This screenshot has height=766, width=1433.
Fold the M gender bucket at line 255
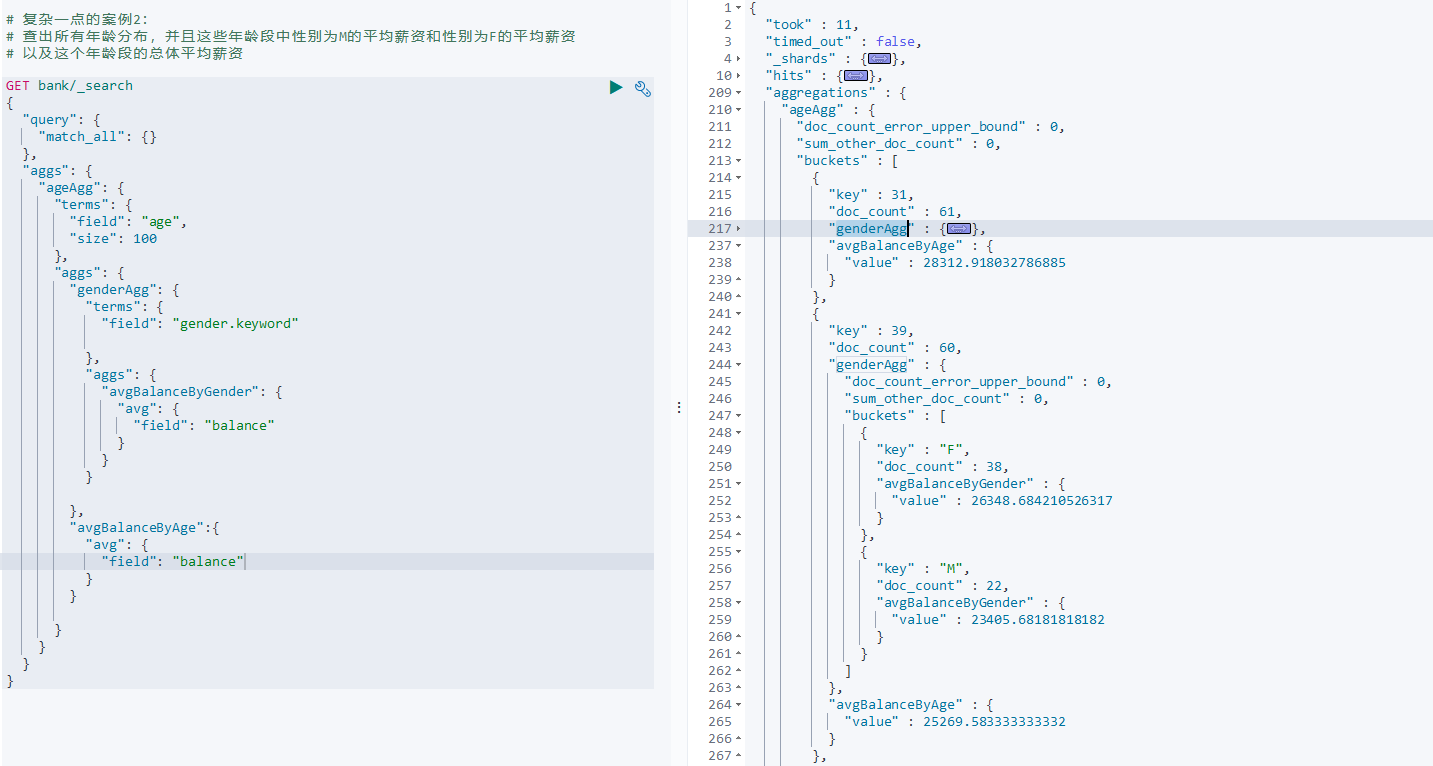click(x=739, y=552)
